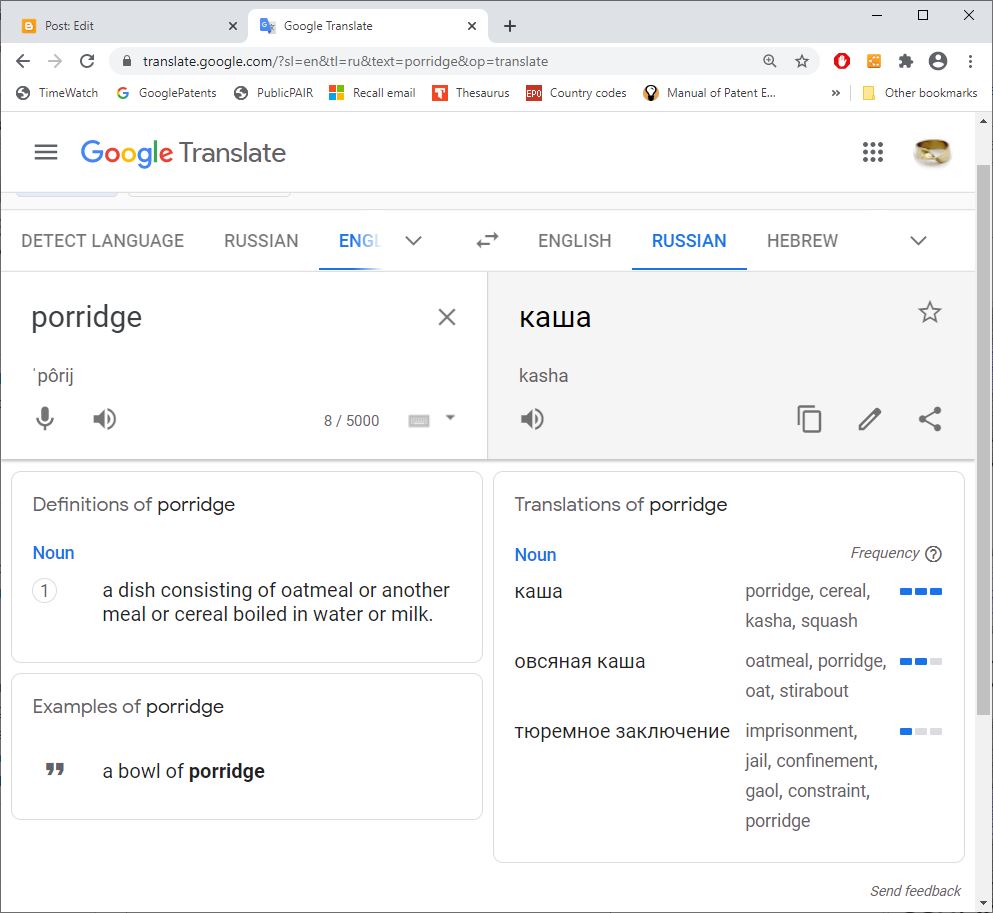Click the address bar URL
993x913 pixels.
(345, 61)
